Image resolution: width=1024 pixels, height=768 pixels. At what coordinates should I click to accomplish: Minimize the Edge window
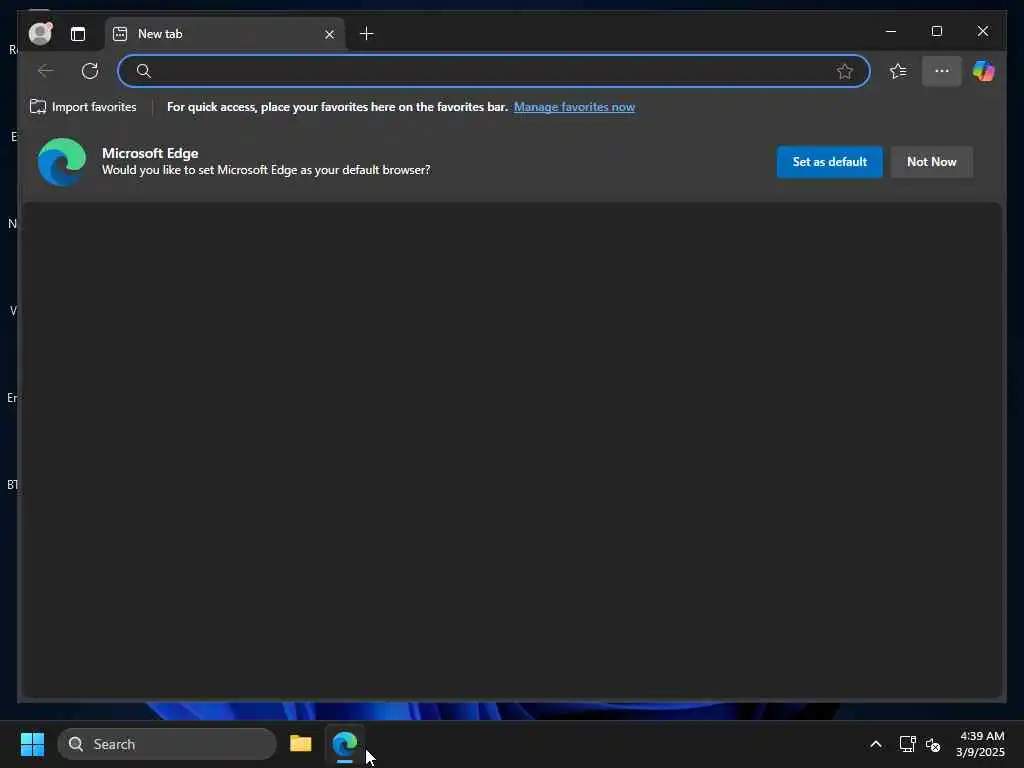point(891,31)
